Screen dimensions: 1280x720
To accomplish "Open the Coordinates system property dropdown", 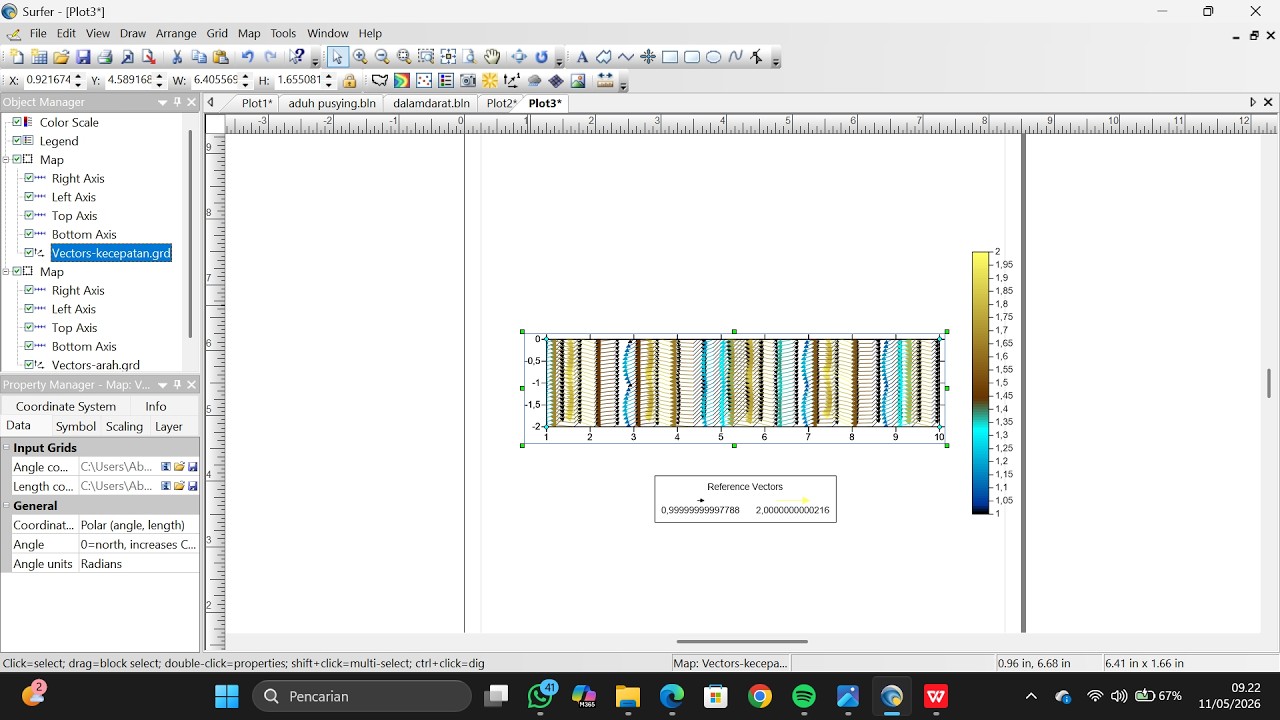I will coord(138,525).
